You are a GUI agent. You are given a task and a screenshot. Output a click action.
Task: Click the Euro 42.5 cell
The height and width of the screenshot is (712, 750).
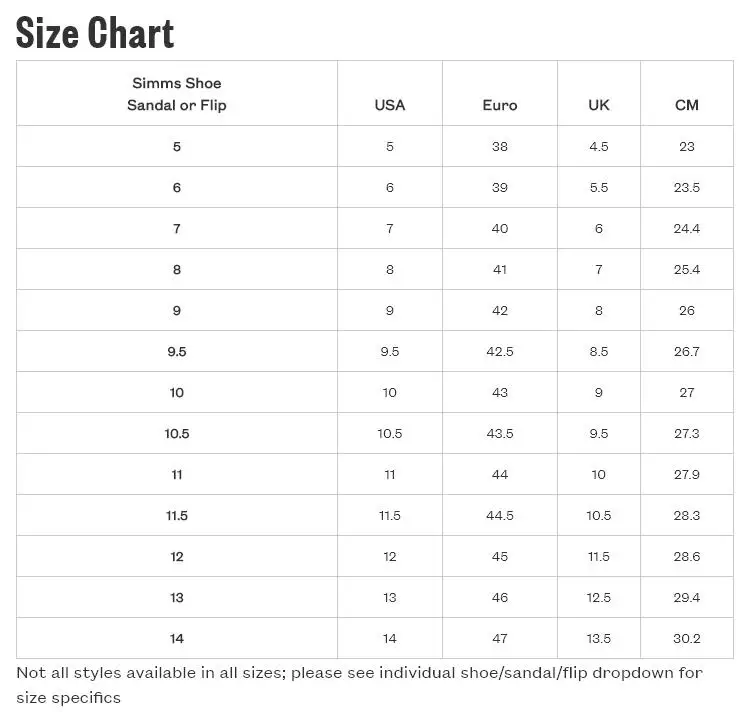tap(500, 351)
